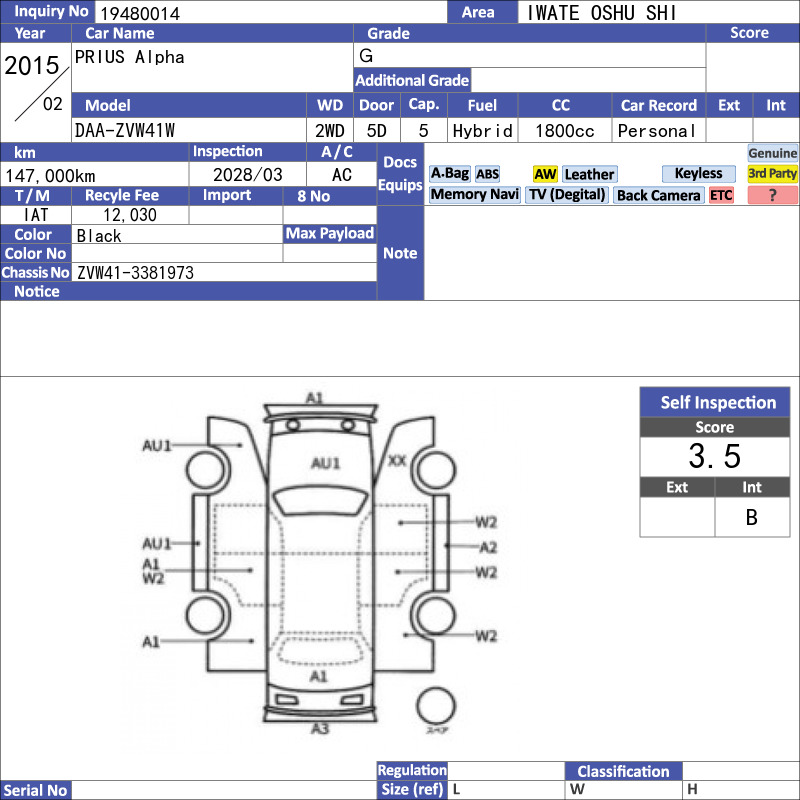Click the year value 2015
800x800 pixels.
pyautogui.click(x=32, y=65)
